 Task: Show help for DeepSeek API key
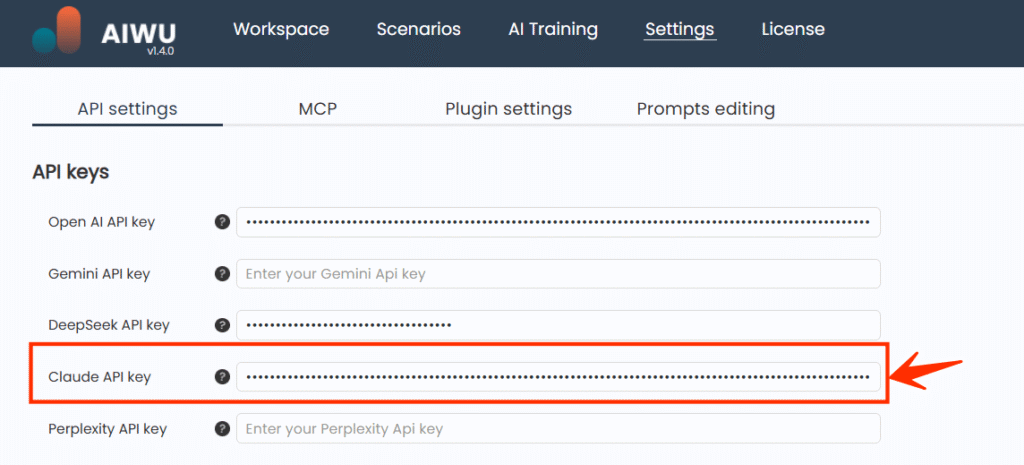point(222,325)
